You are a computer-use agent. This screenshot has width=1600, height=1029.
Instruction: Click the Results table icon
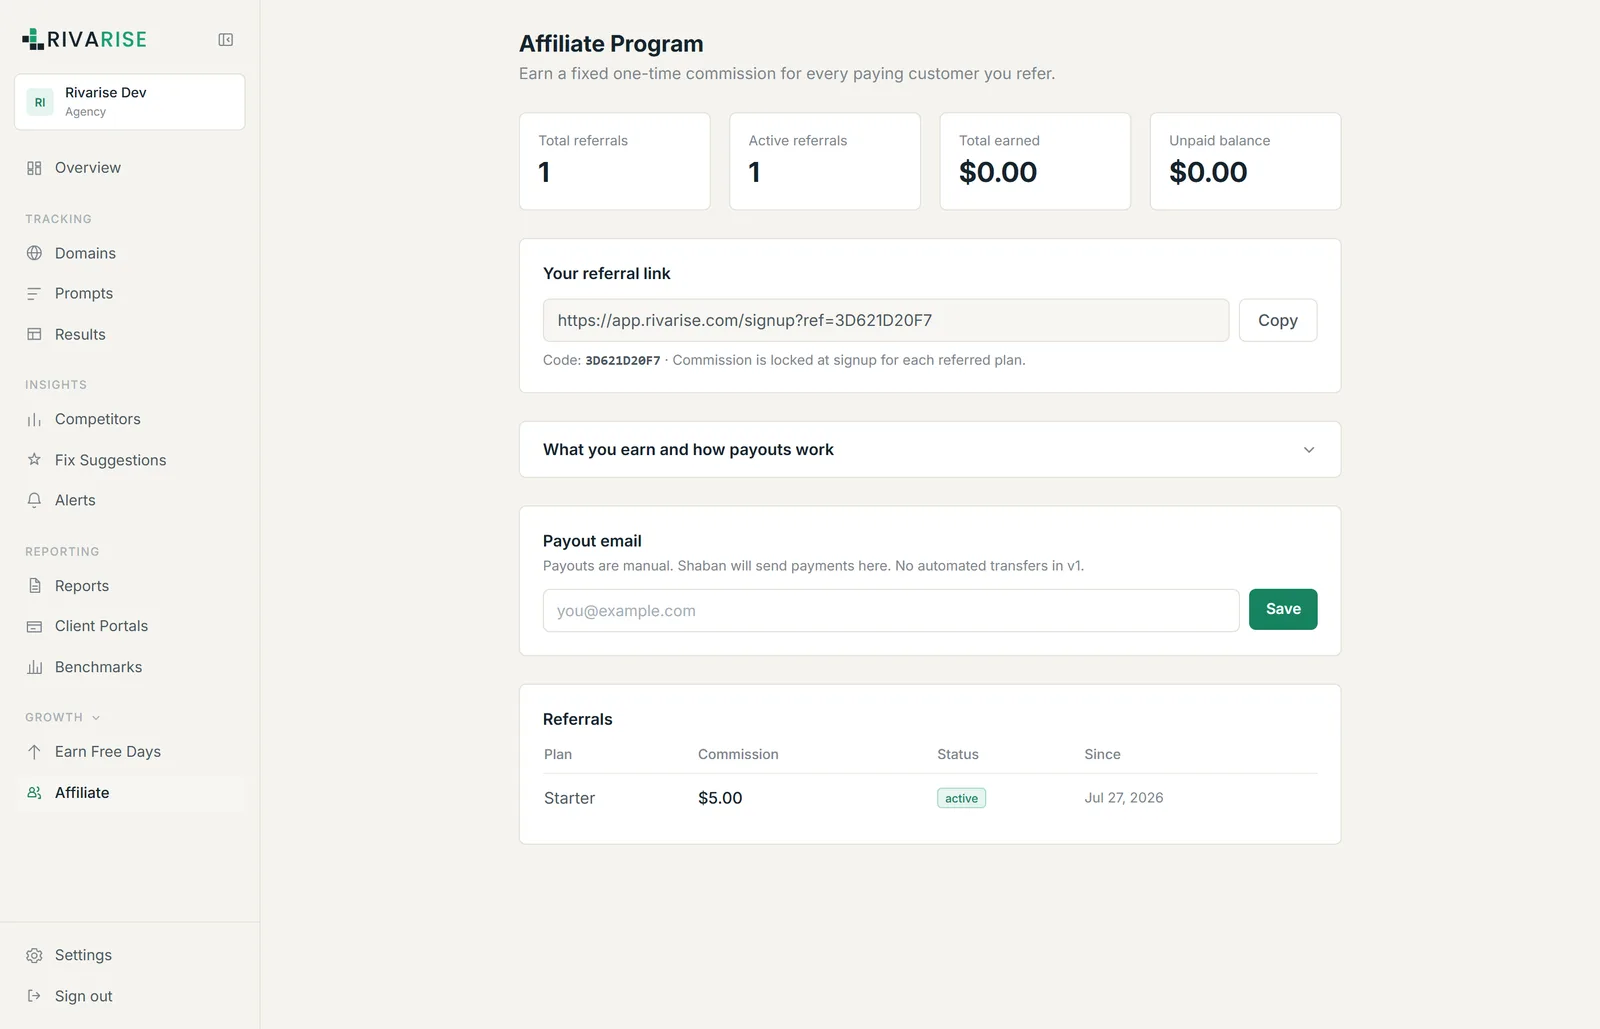(x=34, y=334)
